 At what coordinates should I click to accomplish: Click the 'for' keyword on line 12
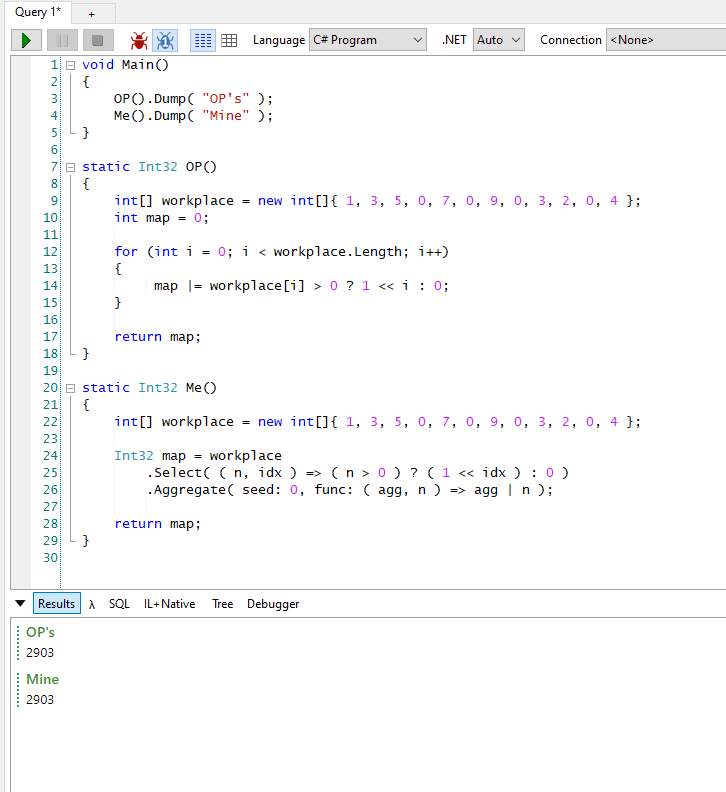click(x=126, y=252)
